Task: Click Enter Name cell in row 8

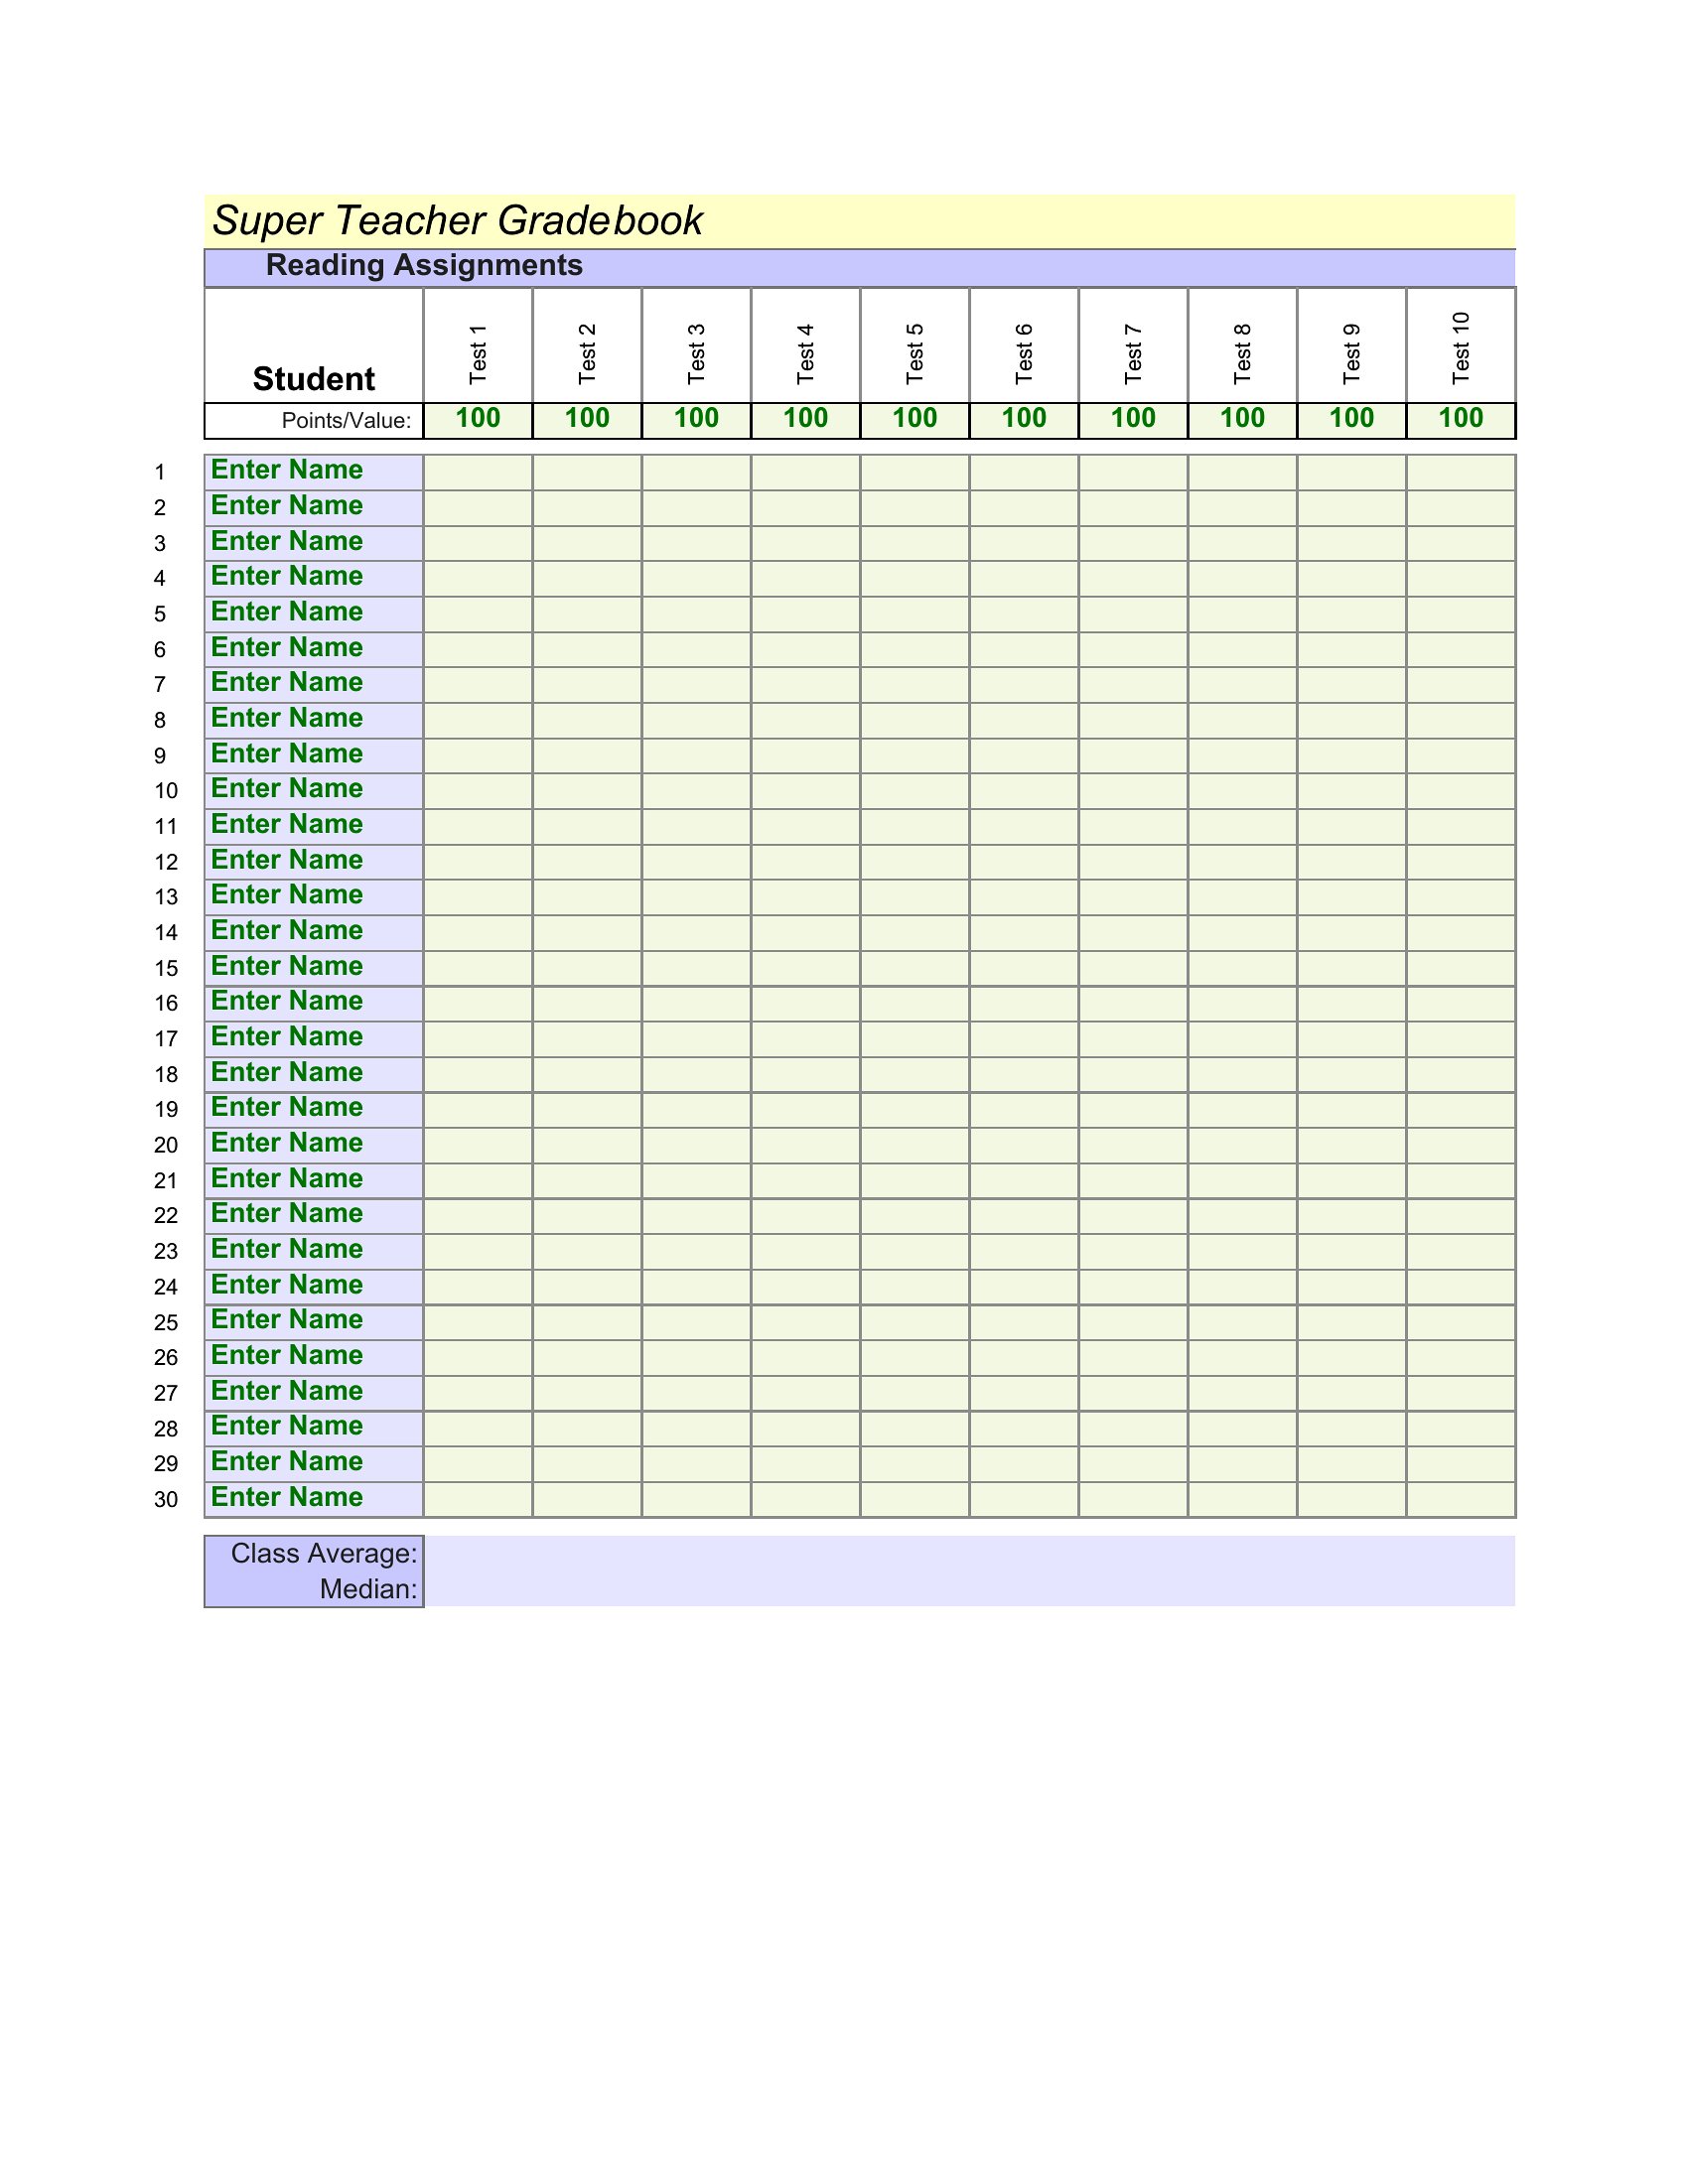Action: click(314, 720)
